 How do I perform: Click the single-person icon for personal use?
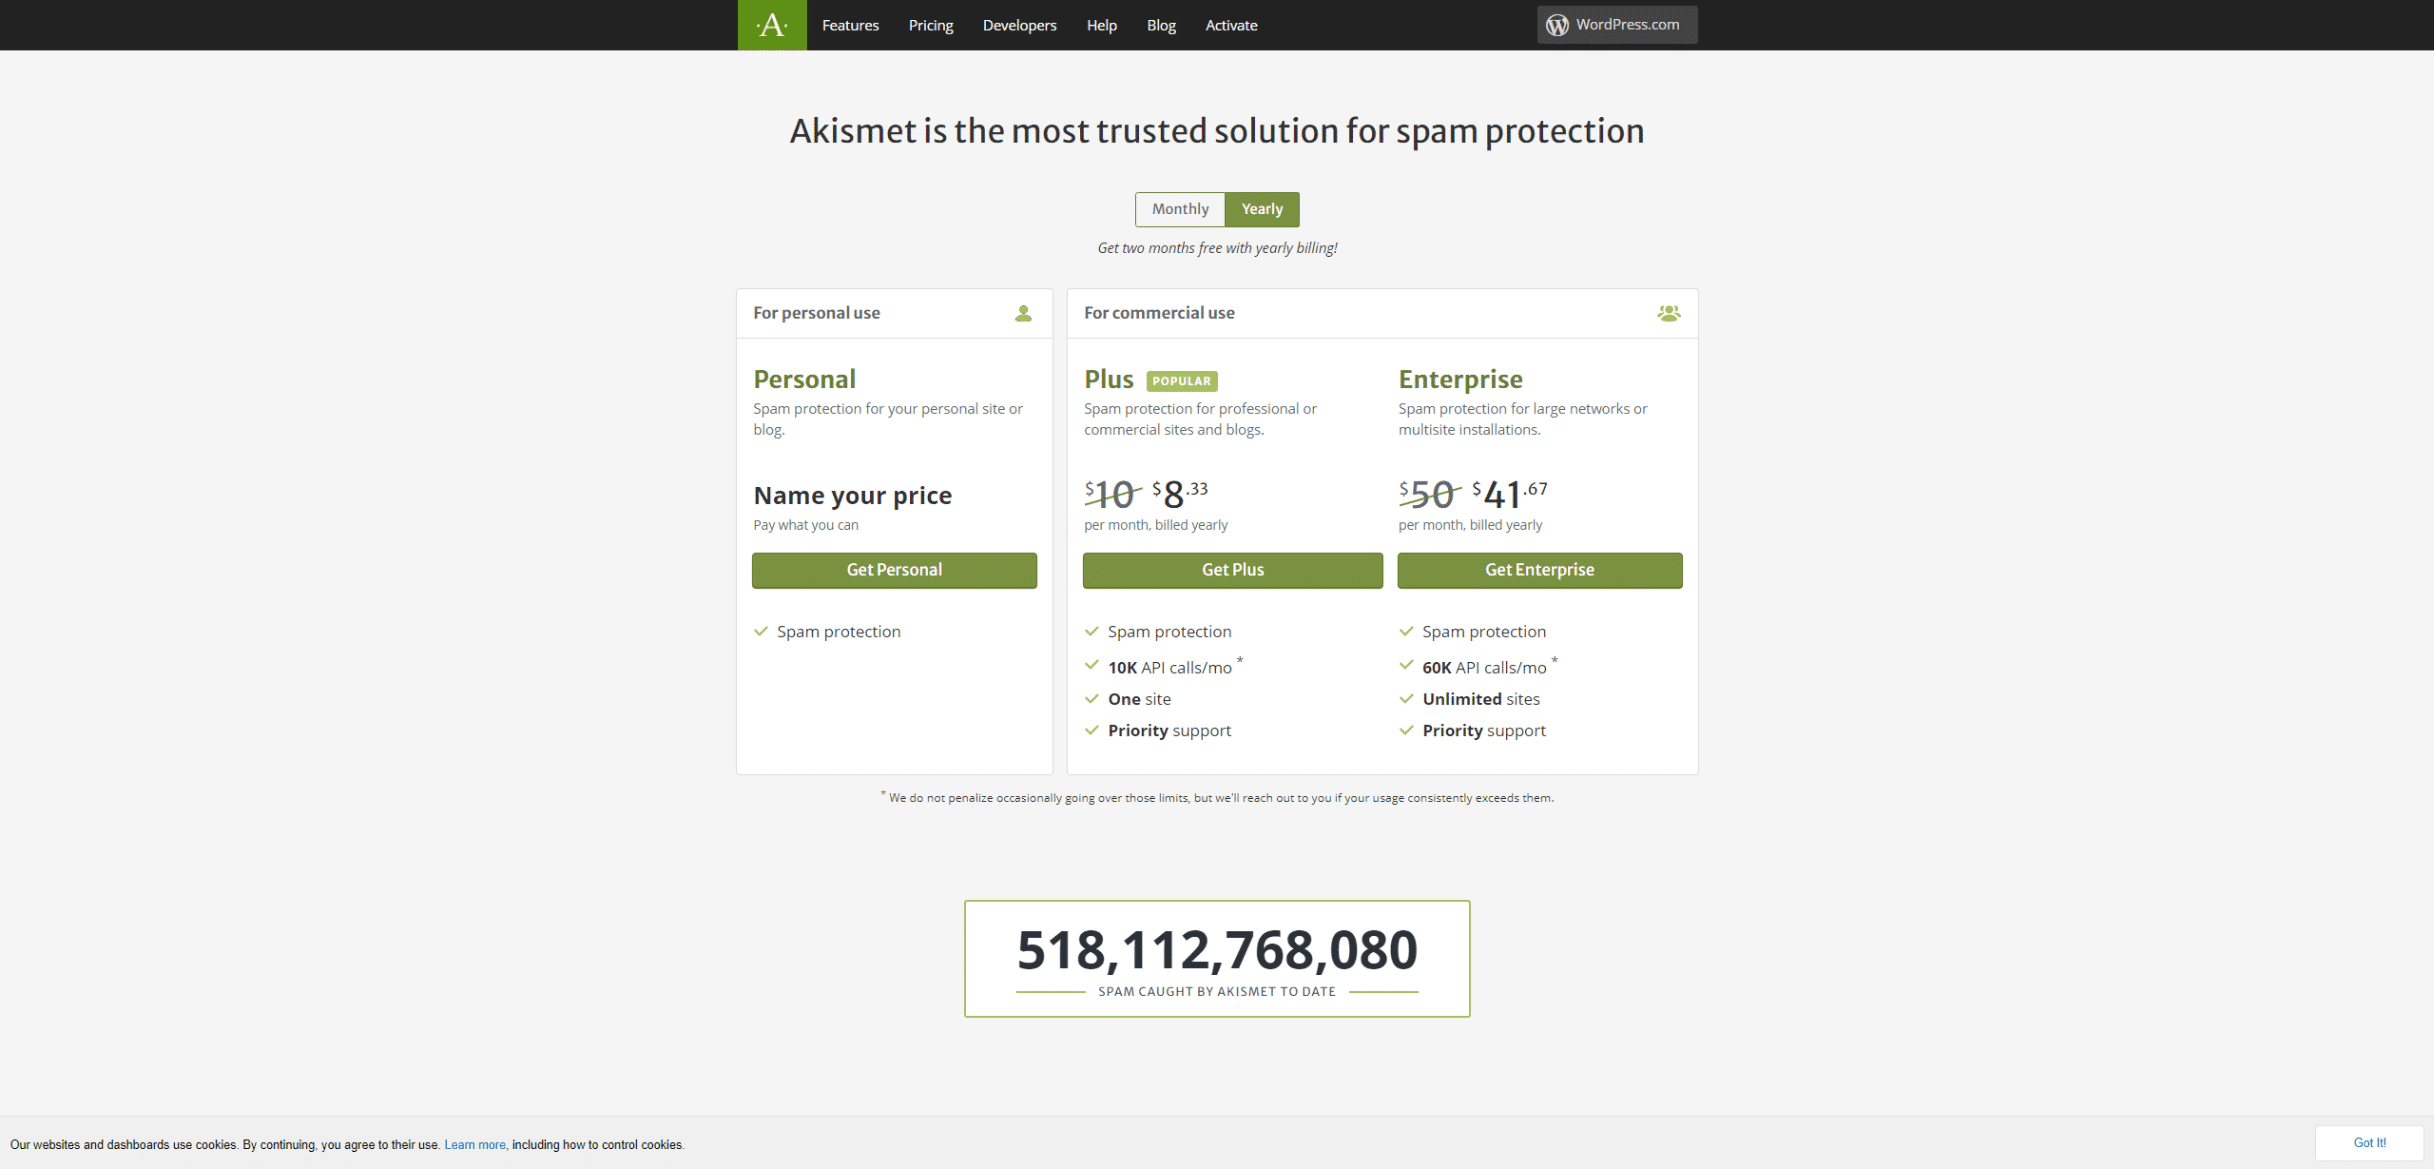1023,313
